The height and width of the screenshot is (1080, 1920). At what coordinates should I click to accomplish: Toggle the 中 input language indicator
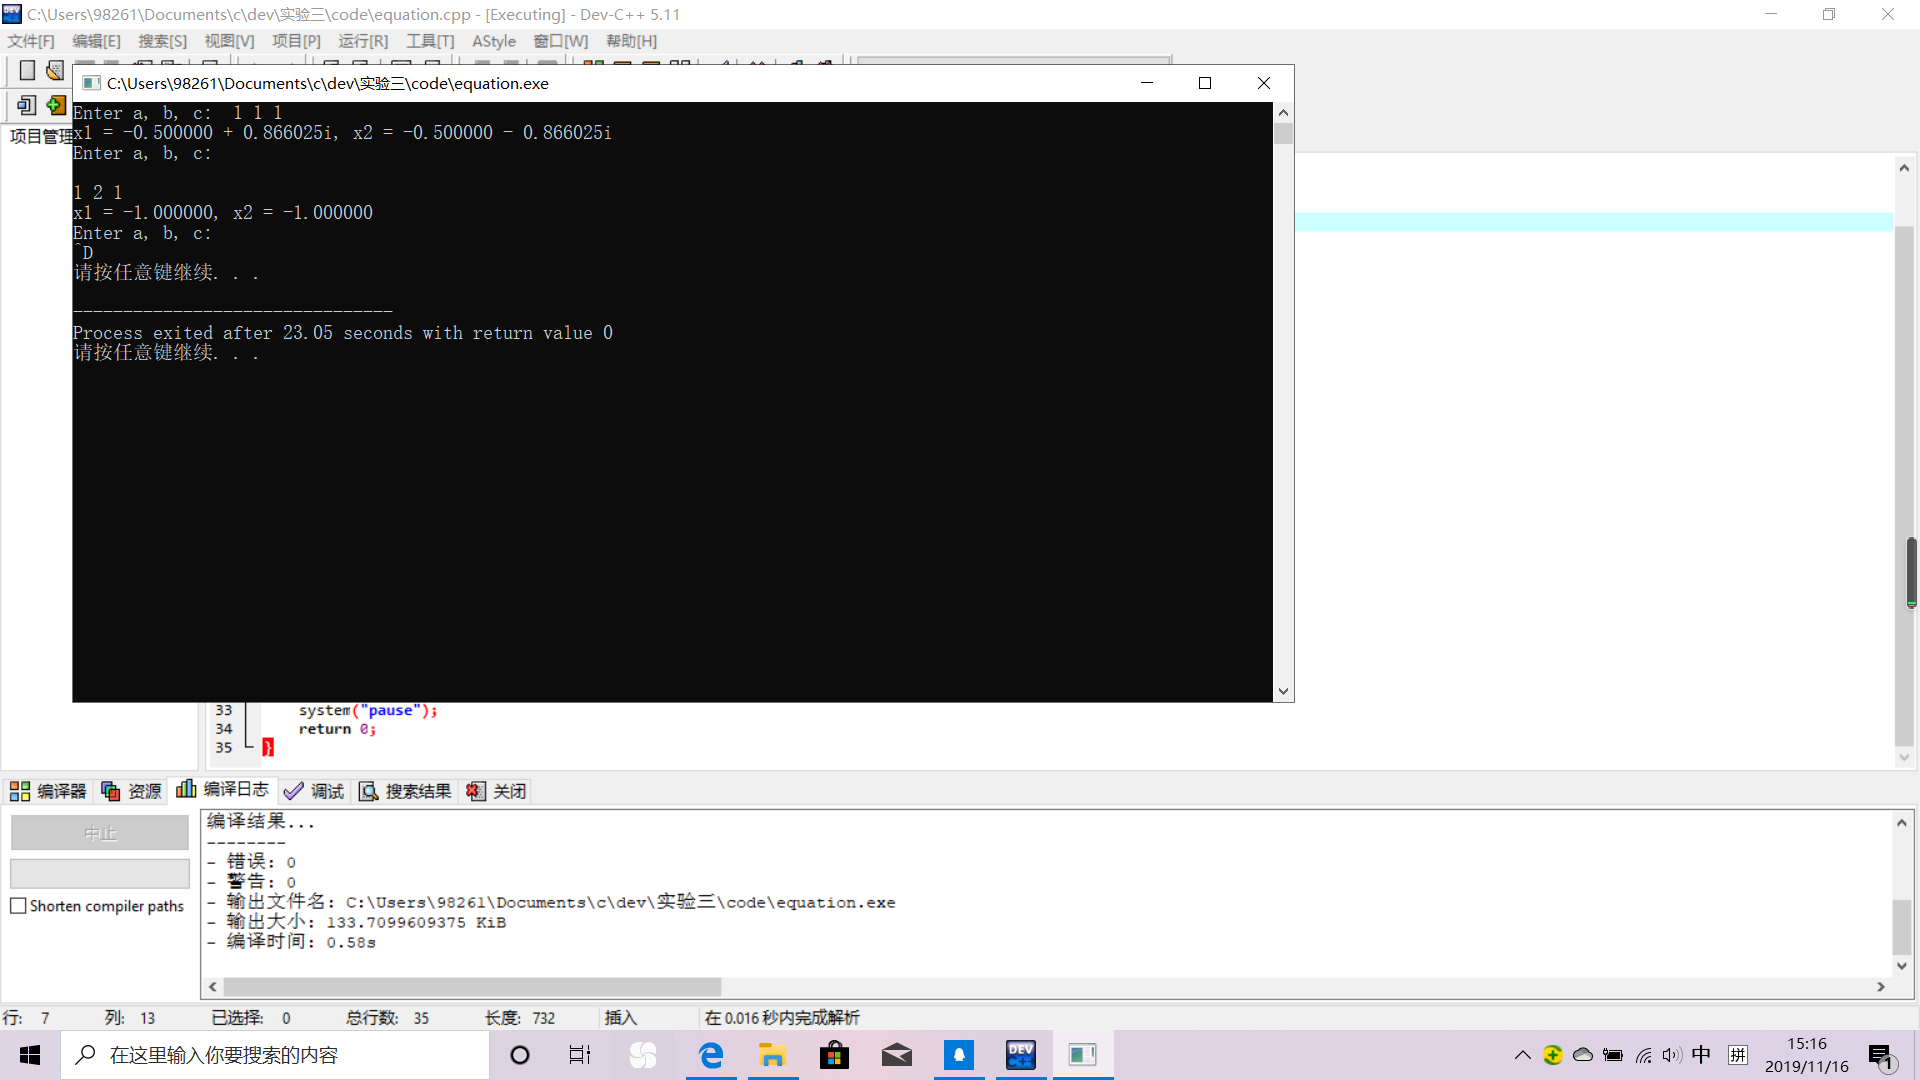click(1701, 1055)
